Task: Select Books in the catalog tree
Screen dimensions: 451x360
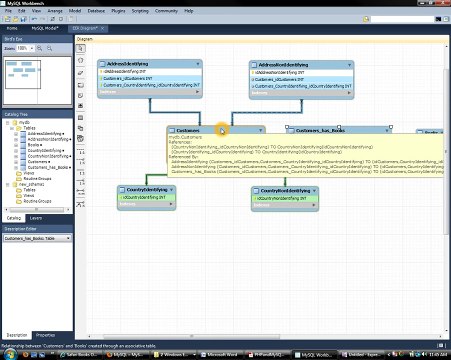Action: coord(33,145)
